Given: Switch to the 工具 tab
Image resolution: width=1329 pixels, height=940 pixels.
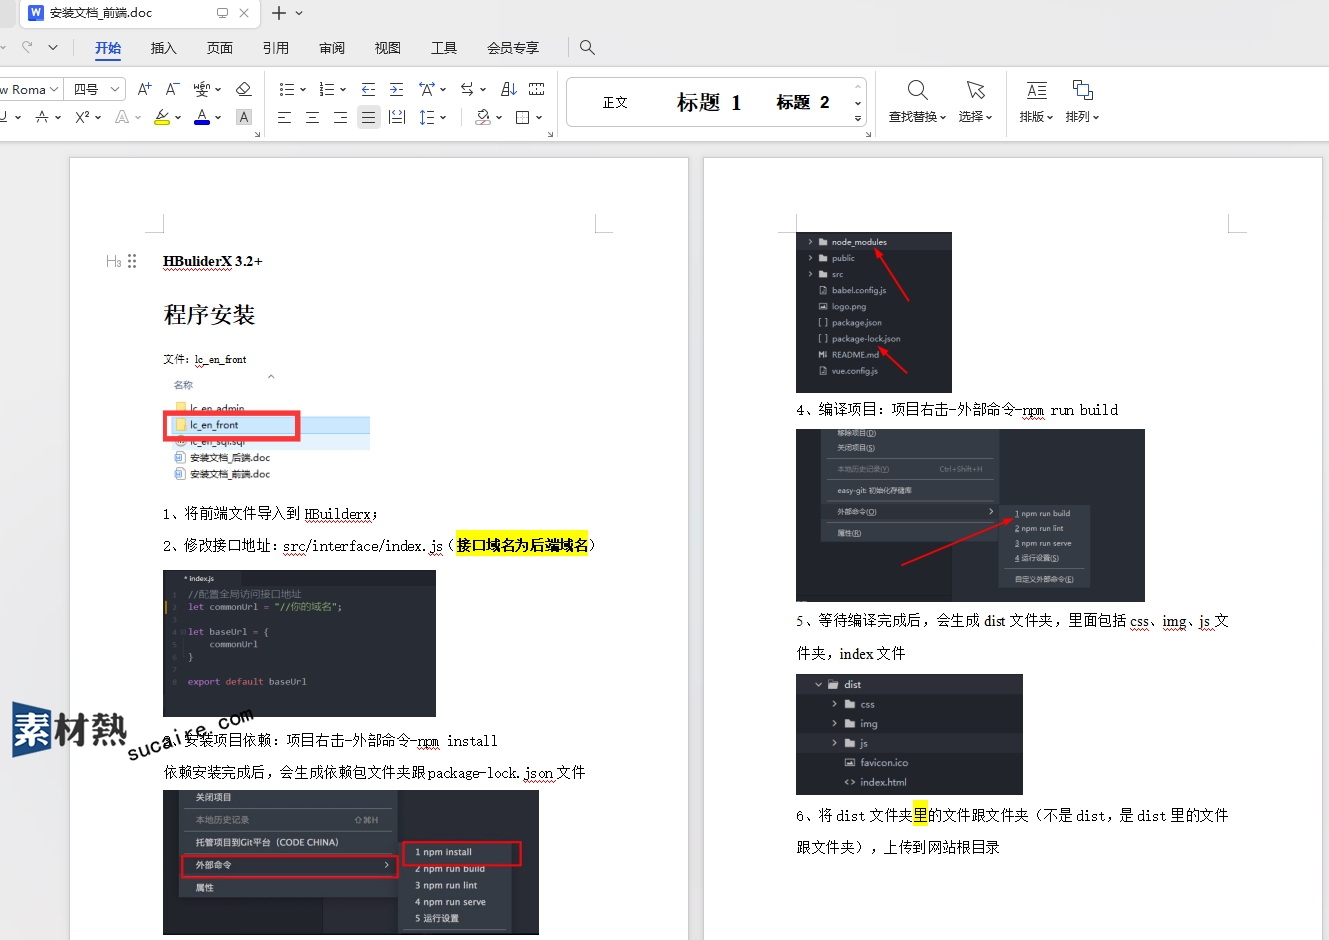Looking at the screenshot, I should coord(443,48).
